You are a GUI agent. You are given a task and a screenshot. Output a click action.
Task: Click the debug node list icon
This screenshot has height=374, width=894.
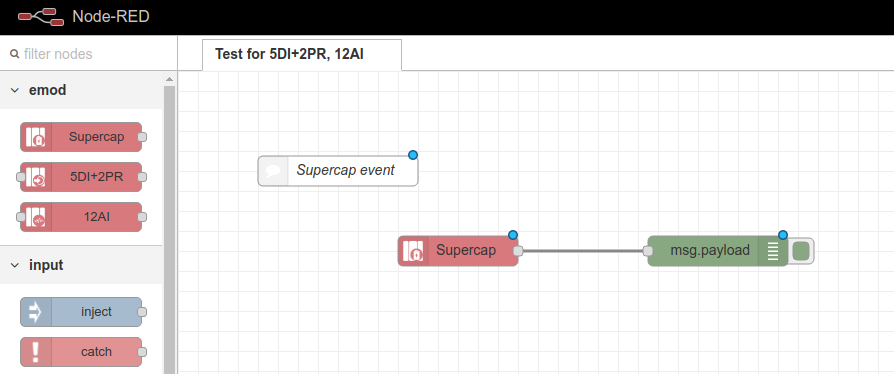(x=773, y=251)
